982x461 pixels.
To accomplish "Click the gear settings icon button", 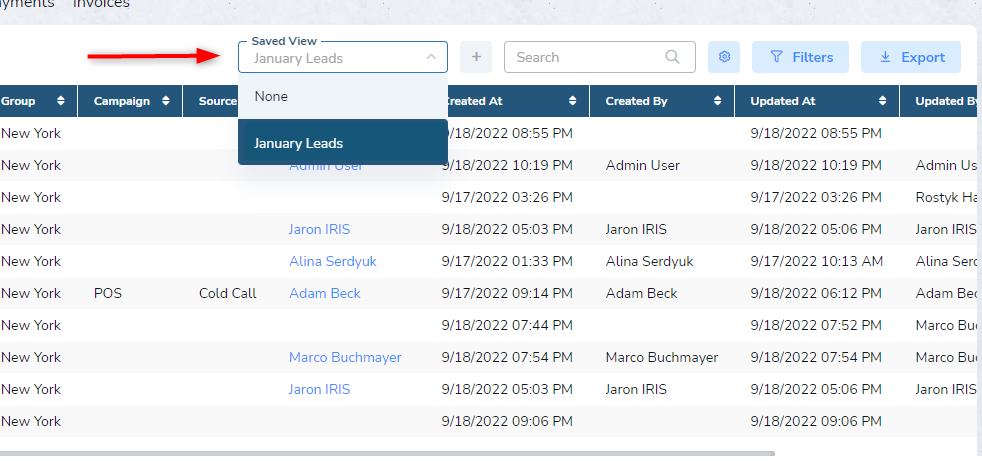I will pyautogui.click(x=724, y=57).
